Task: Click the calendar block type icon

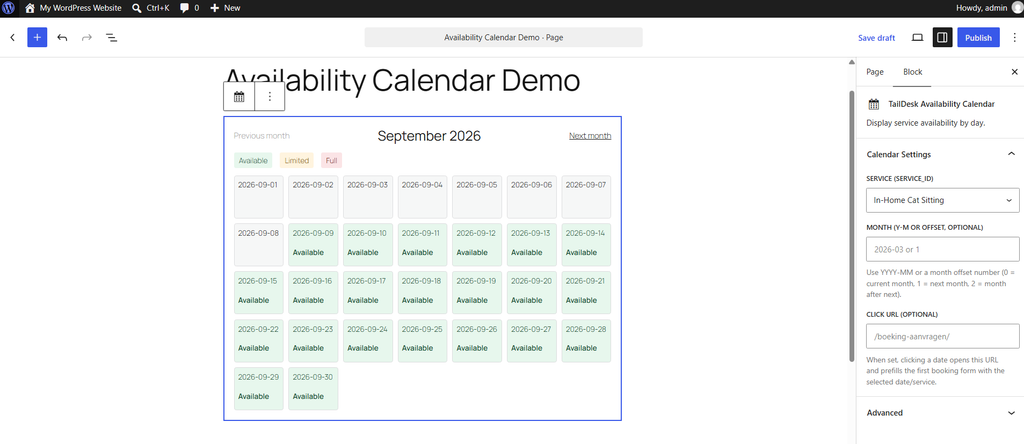Action: [239, 97]
